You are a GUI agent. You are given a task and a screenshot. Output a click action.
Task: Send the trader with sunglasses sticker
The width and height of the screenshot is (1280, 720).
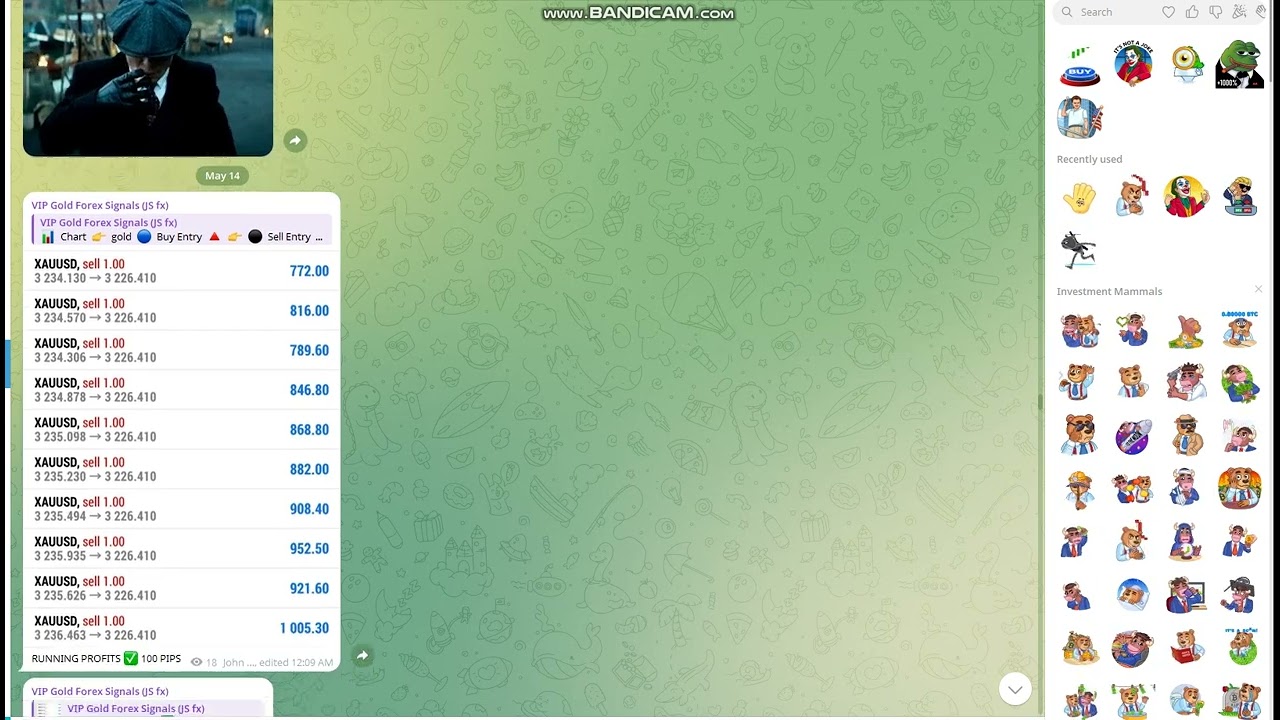[1240, 197]
